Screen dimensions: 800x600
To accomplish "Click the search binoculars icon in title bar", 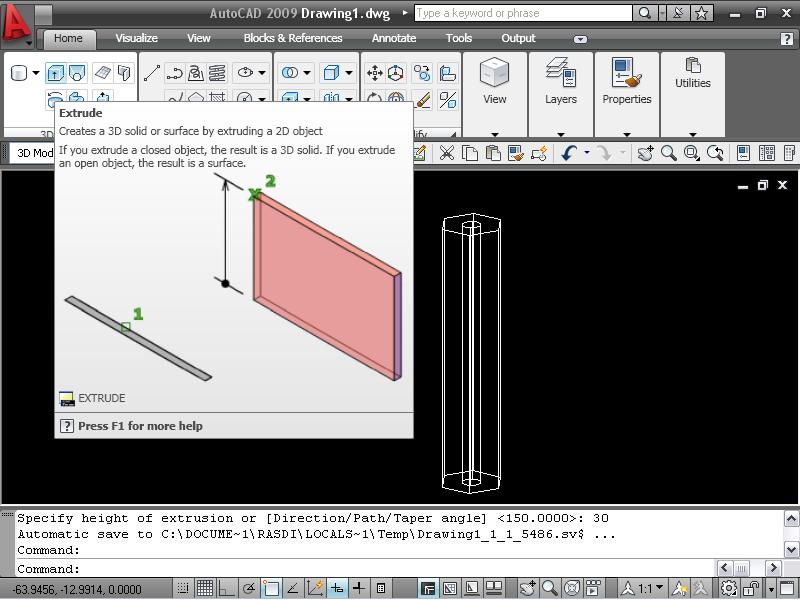I will click(x=645, y=13).
